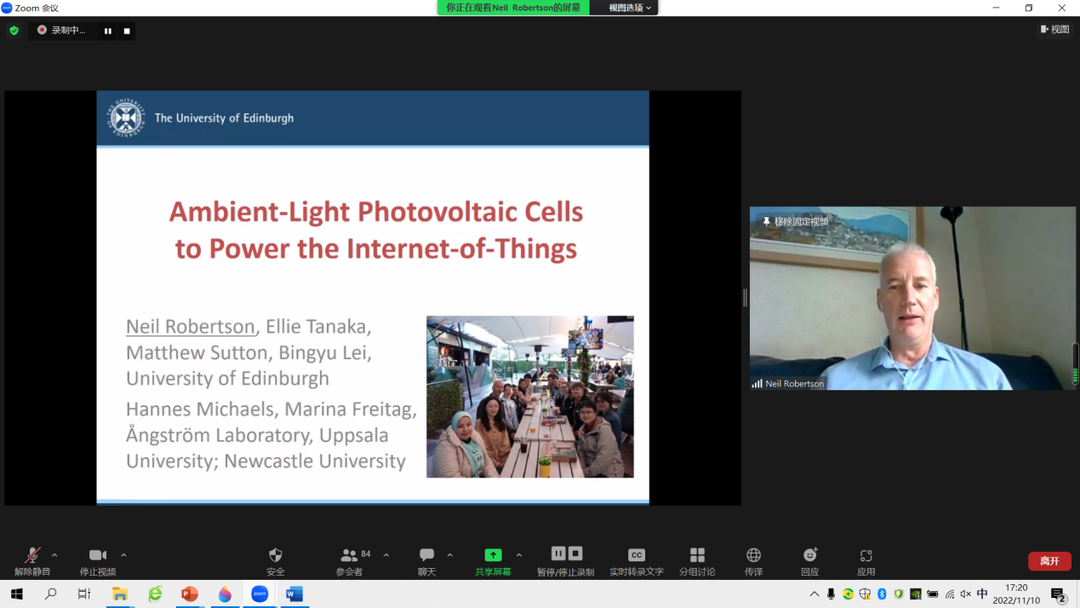Open the Participants panel
Viewport: 1080px width, 608px height.
pyautogui.click(x=350, y=557)
